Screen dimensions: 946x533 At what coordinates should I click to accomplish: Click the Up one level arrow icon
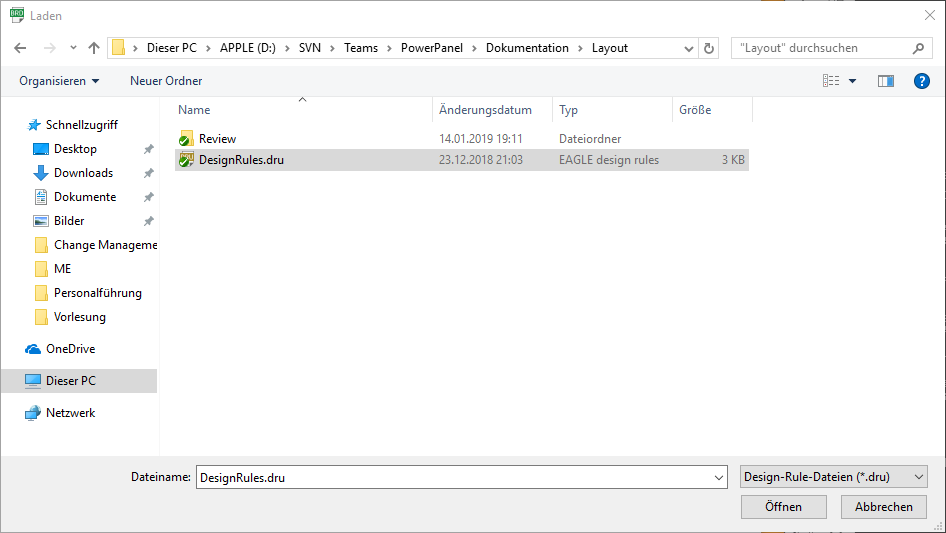click(x=94, y=48)
